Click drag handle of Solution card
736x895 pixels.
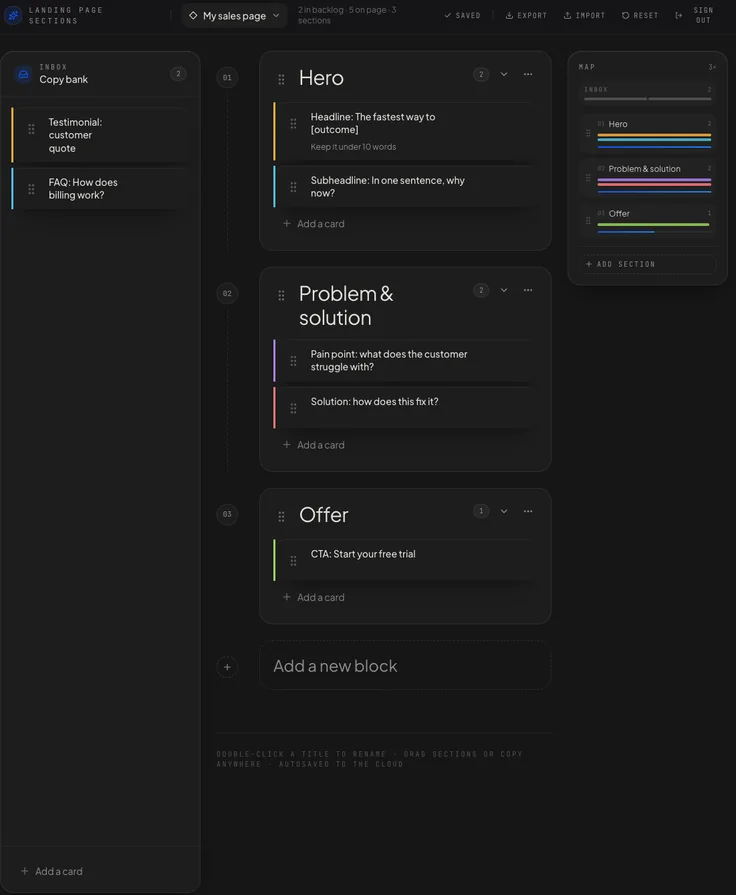point(293,408)
